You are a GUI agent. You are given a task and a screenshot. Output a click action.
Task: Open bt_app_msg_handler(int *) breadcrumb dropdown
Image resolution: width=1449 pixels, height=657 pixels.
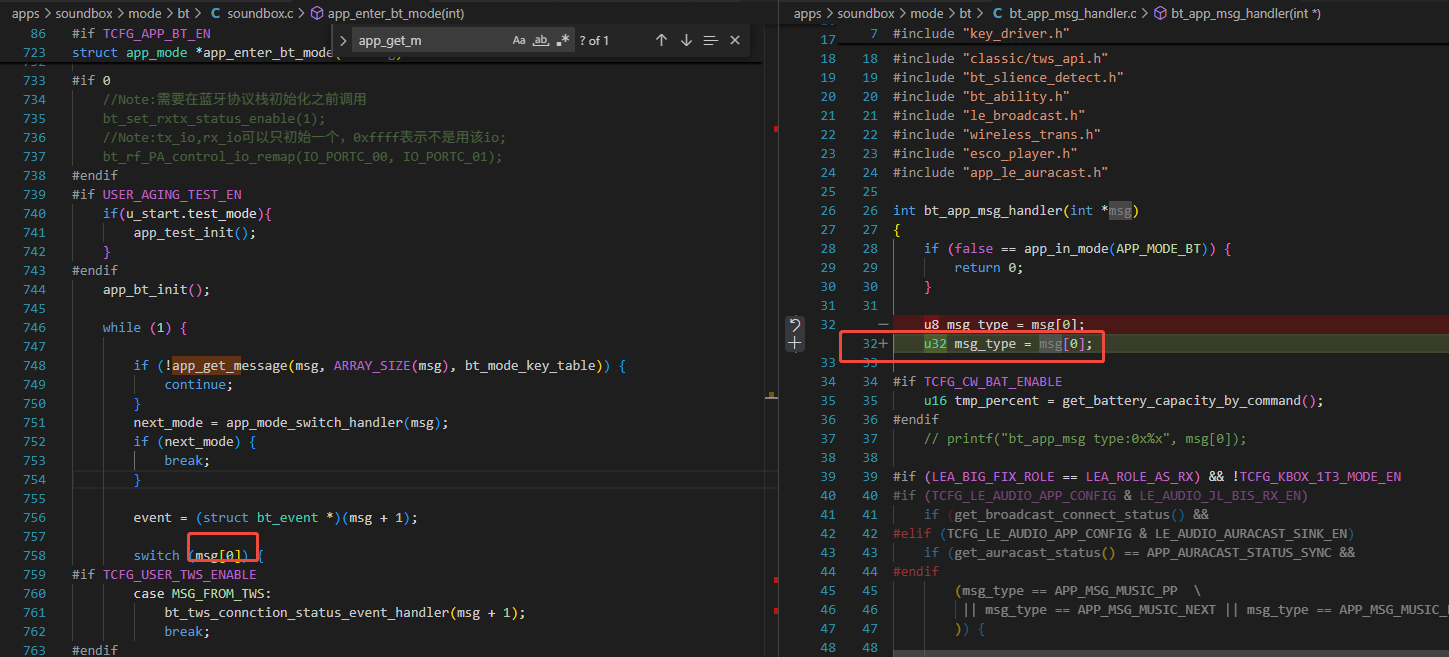tap(1246, 14)
